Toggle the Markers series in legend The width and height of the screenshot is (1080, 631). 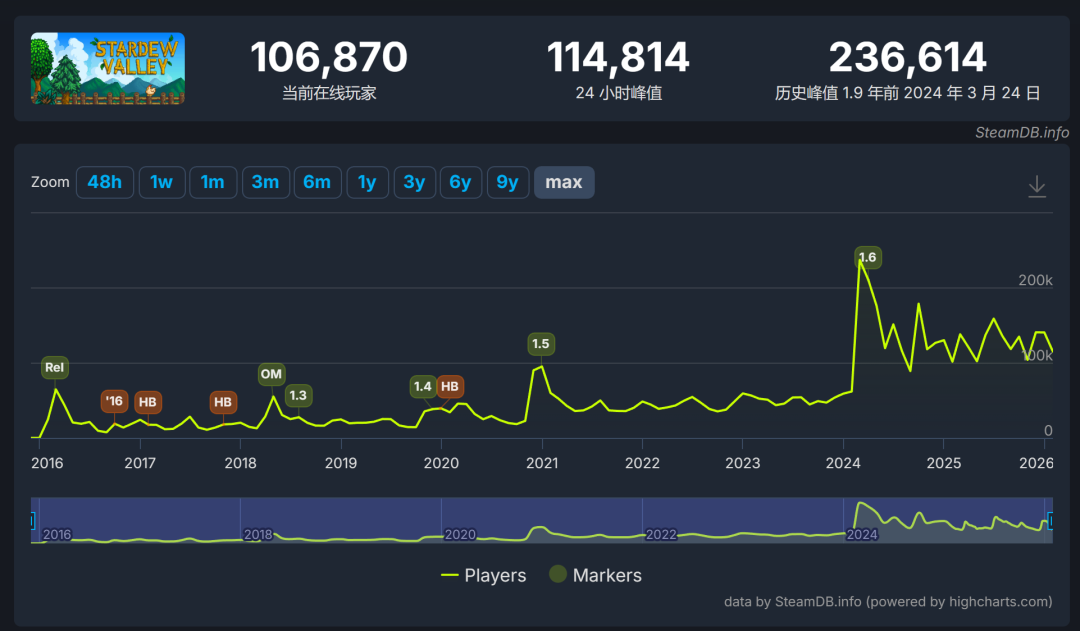595,575
